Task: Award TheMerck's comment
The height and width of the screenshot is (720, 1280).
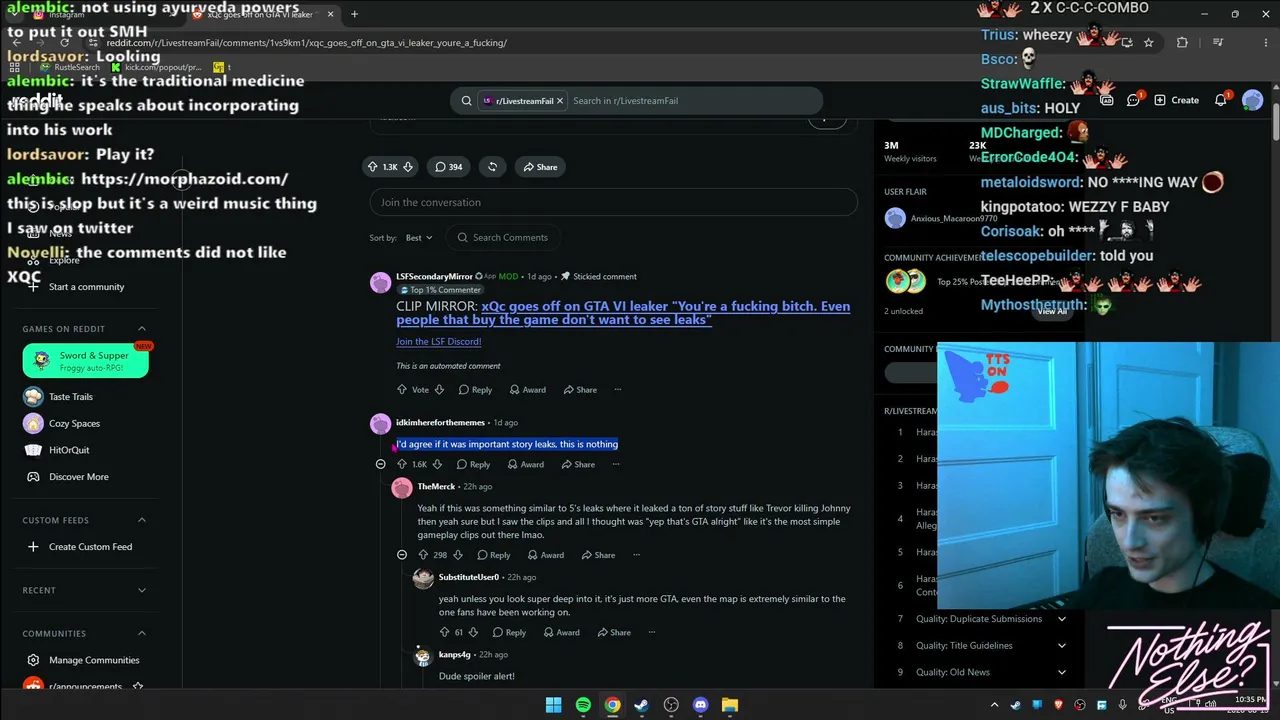Action: (544, 555)
